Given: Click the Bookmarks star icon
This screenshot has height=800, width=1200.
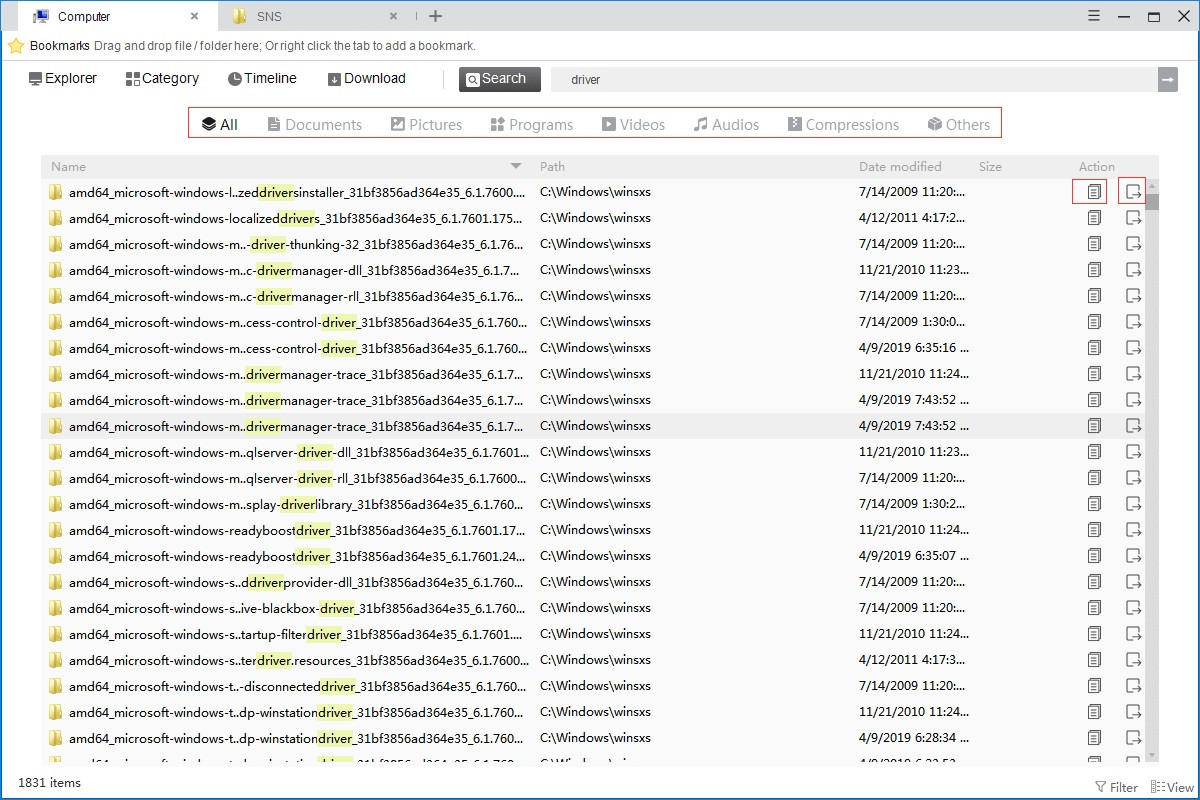Looking at the screenshot, I should coord(16,46).
